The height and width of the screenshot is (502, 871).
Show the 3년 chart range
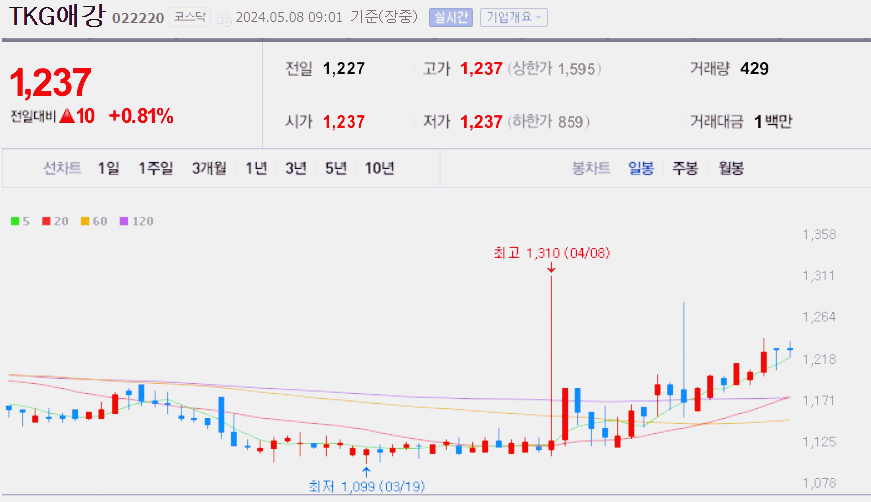296,168
